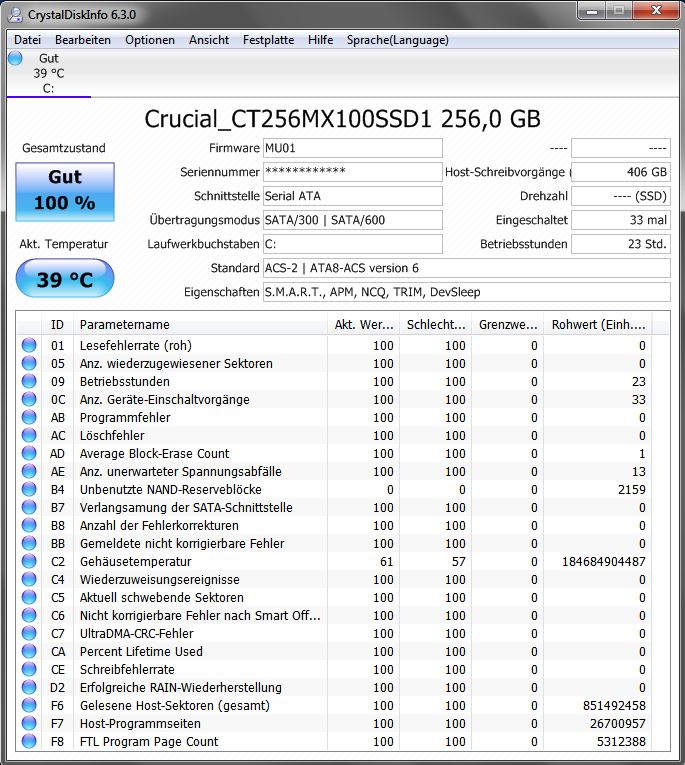The width and height of the screenshot is (685, 765).
Task: Click status icon of Gemeldete nicht korrigierbare Fehler row
Action: coord(29,544)
